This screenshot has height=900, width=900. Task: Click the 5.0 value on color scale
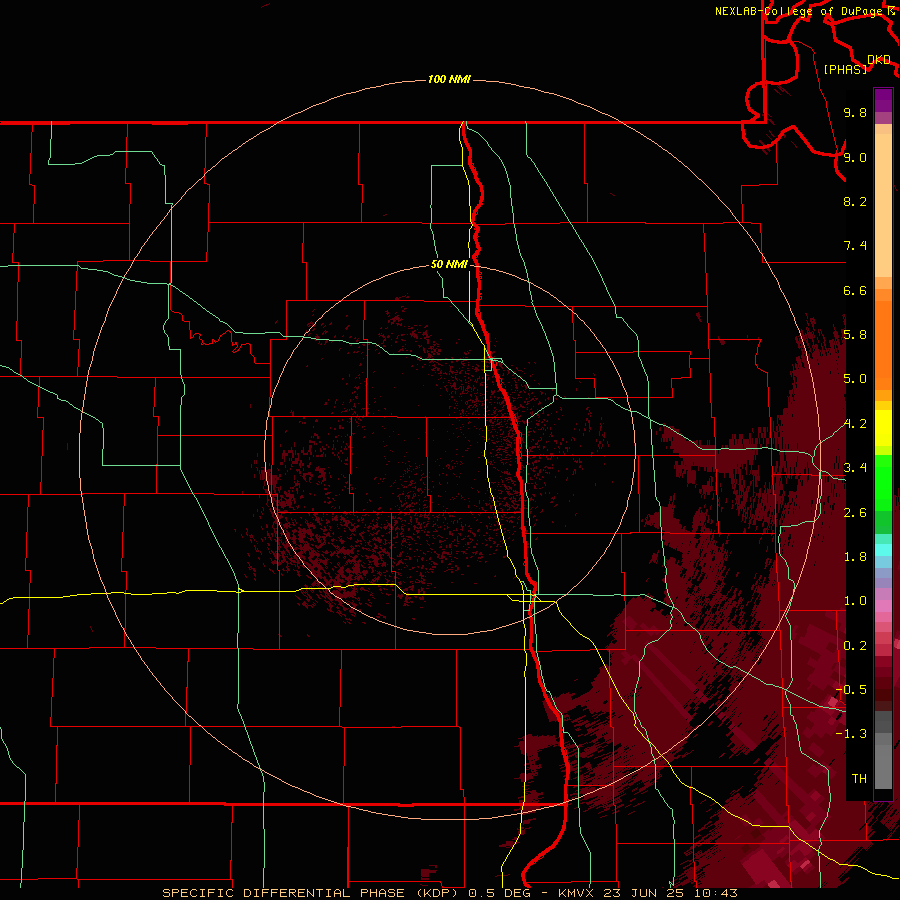tap(855, 379)
